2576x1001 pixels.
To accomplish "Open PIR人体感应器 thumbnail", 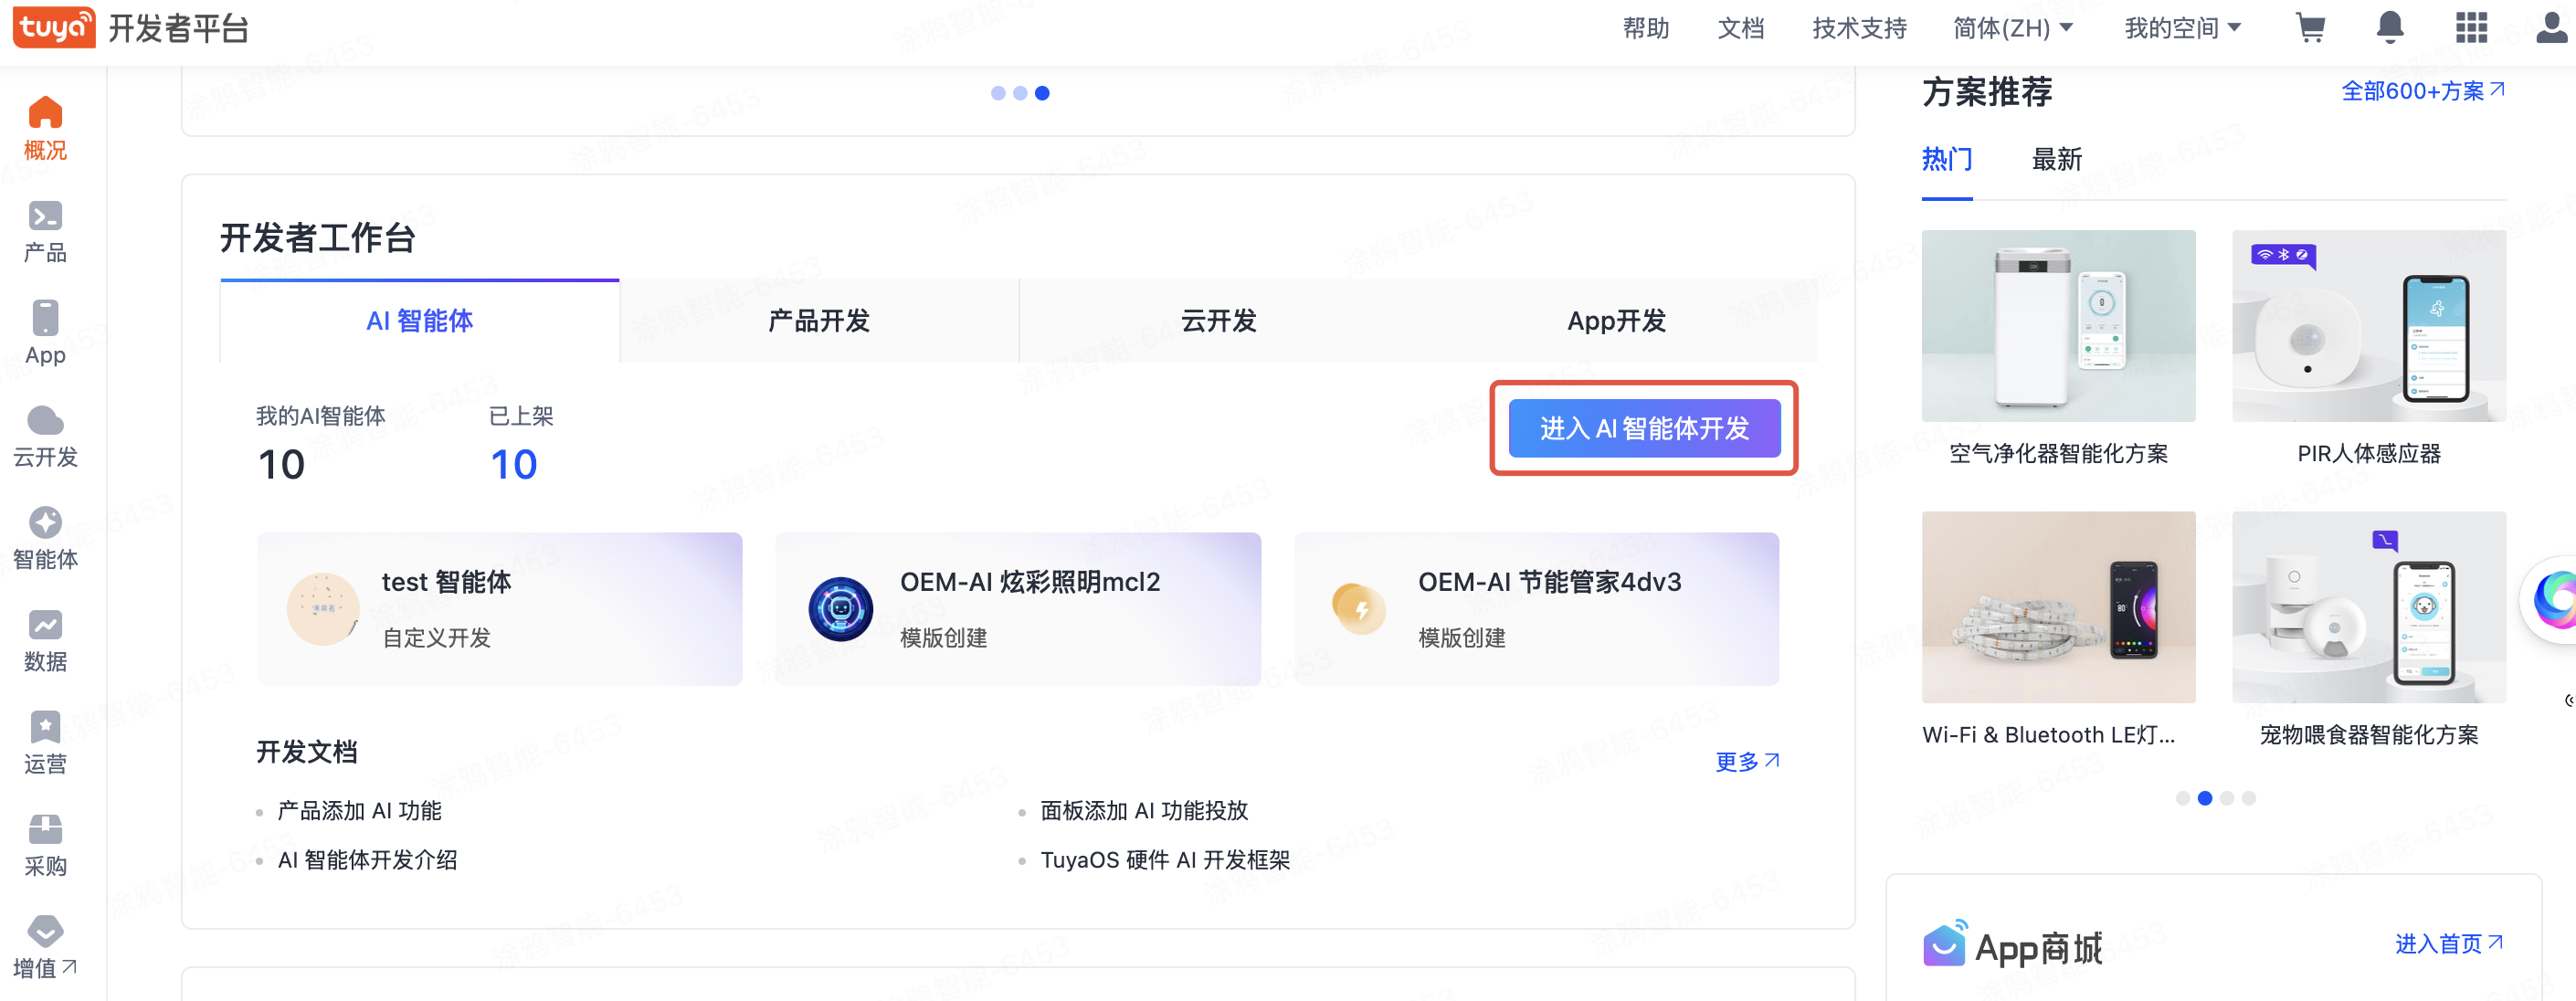I will tap(2369, 326).
